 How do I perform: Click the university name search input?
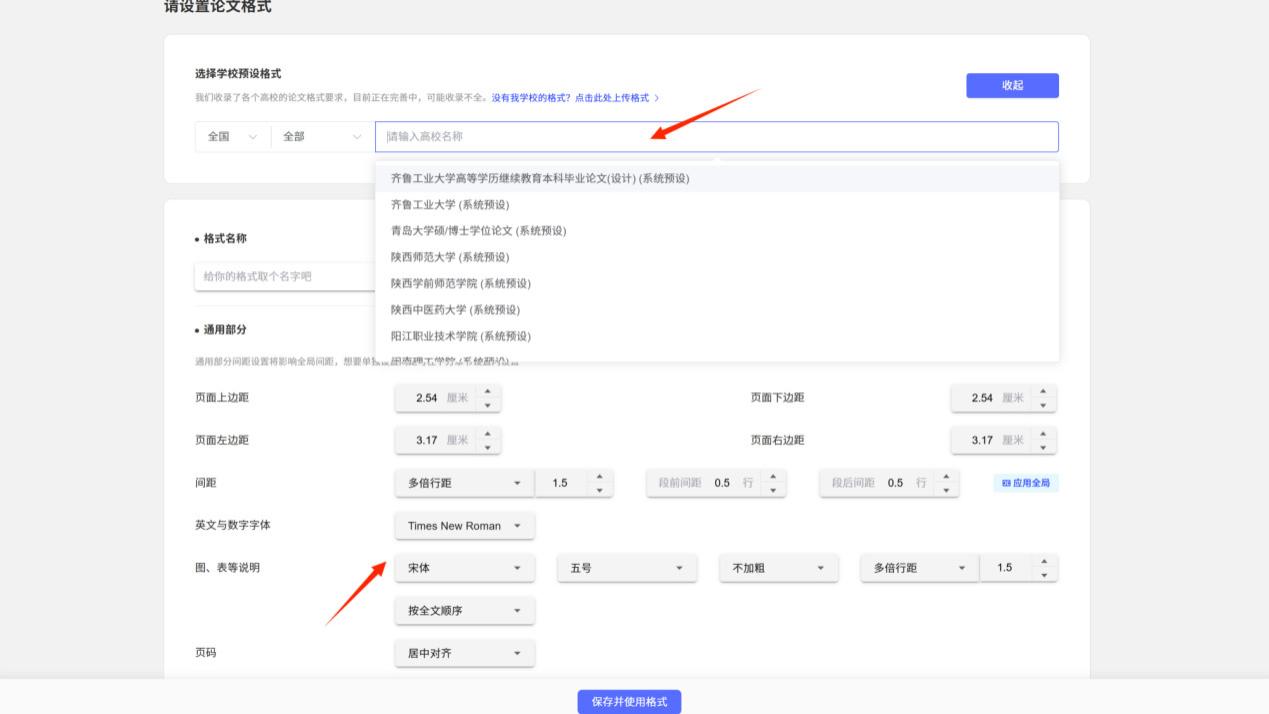coord(716,137)
